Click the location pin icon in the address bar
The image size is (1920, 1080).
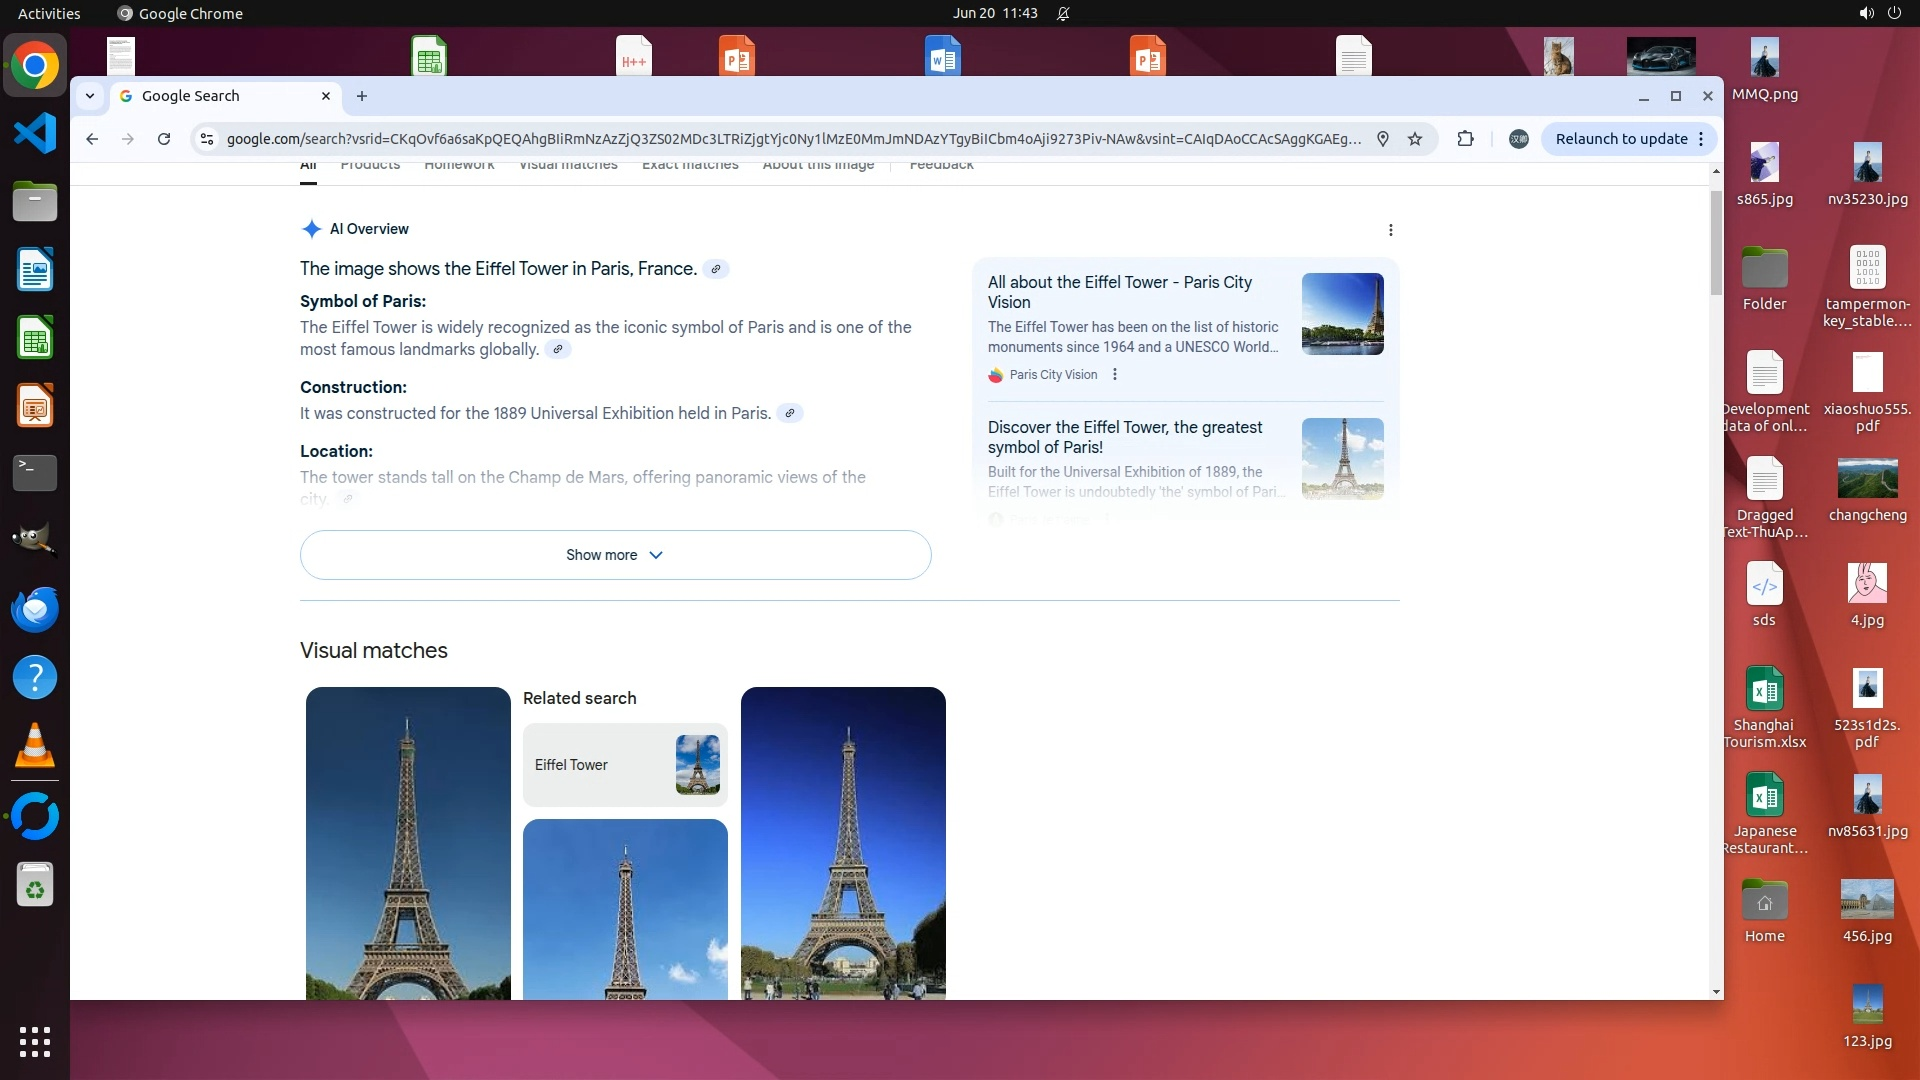pyautogui.click(x=1383, y=139)
